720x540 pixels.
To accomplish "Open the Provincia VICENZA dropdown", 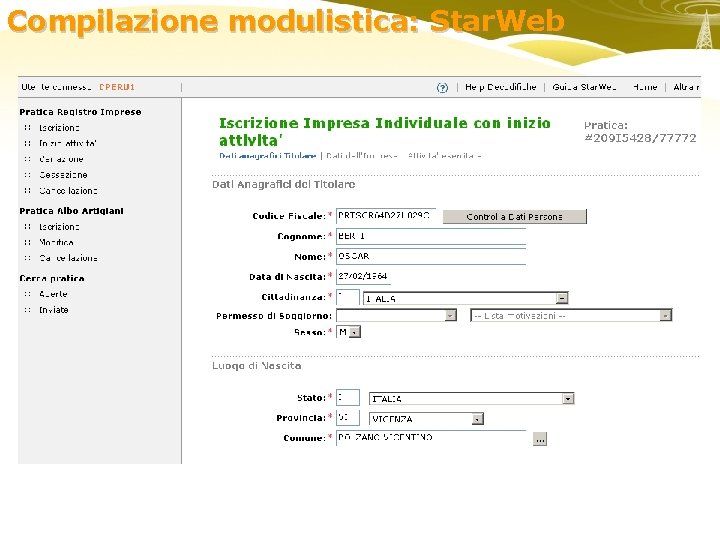I will pos(426,419).
